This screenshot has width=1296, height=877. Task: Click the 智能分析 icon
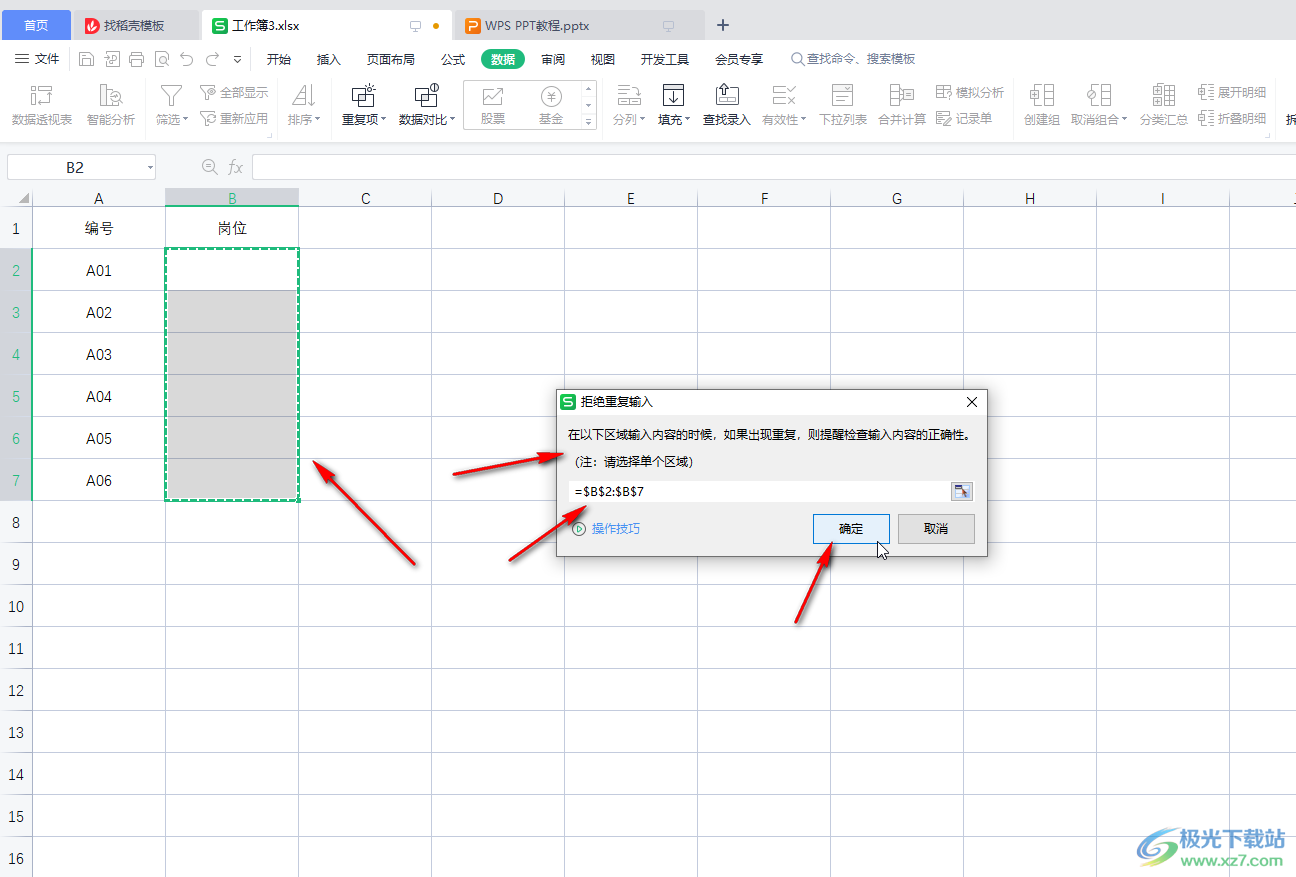pos(111,106)
